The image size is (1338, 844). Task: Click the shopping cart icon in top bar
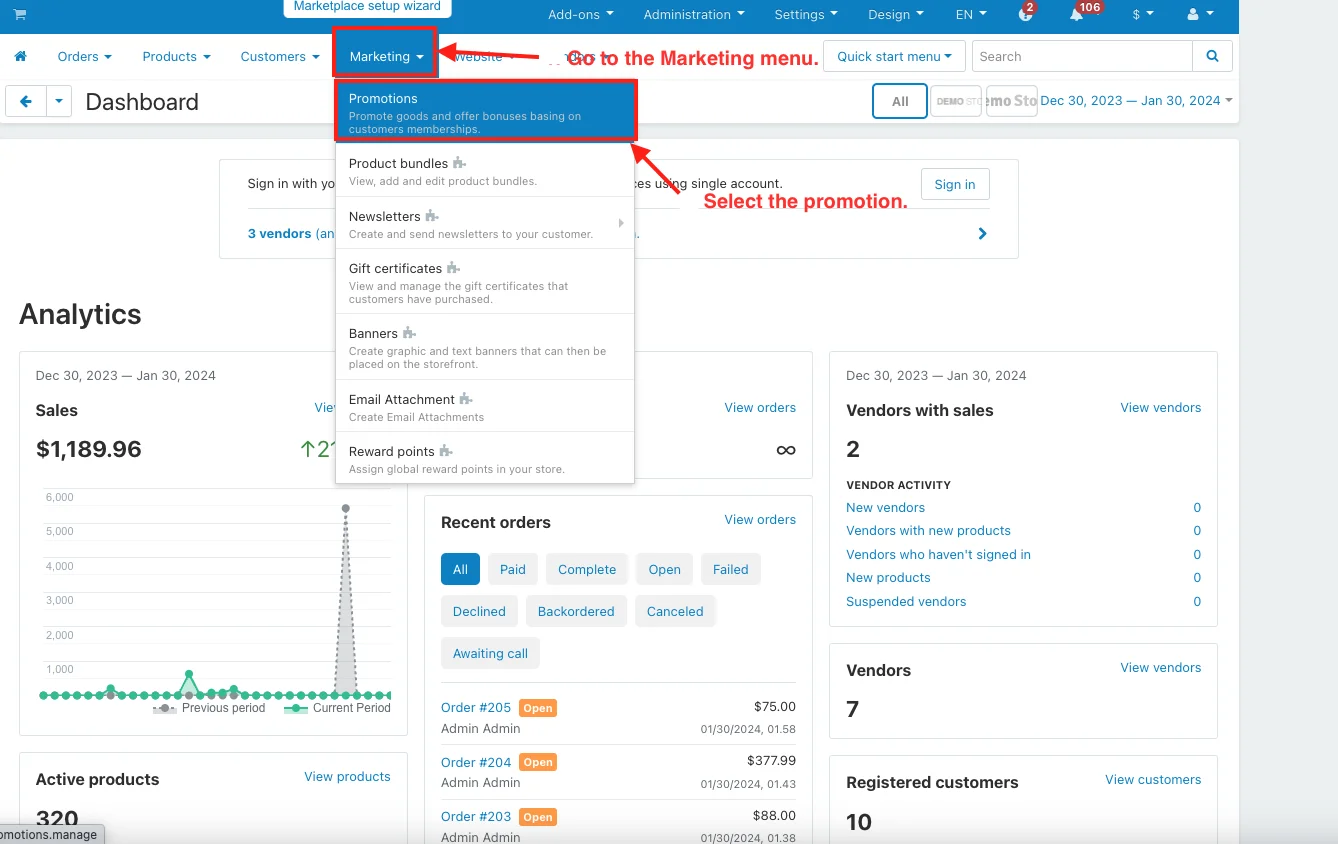(20, 15)
